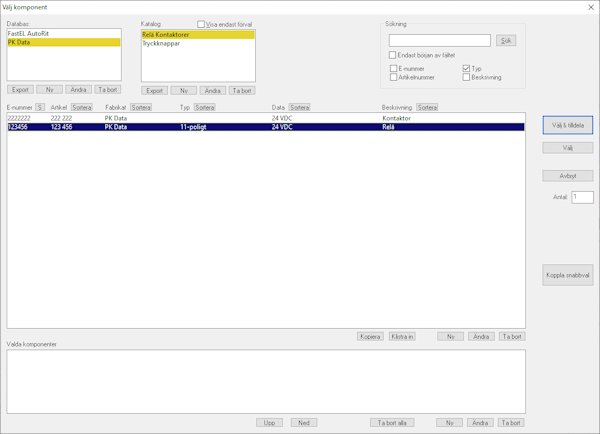Screen dimensions: 600x434
Task: Check the E-nummer search option
Action: [393, 69]
